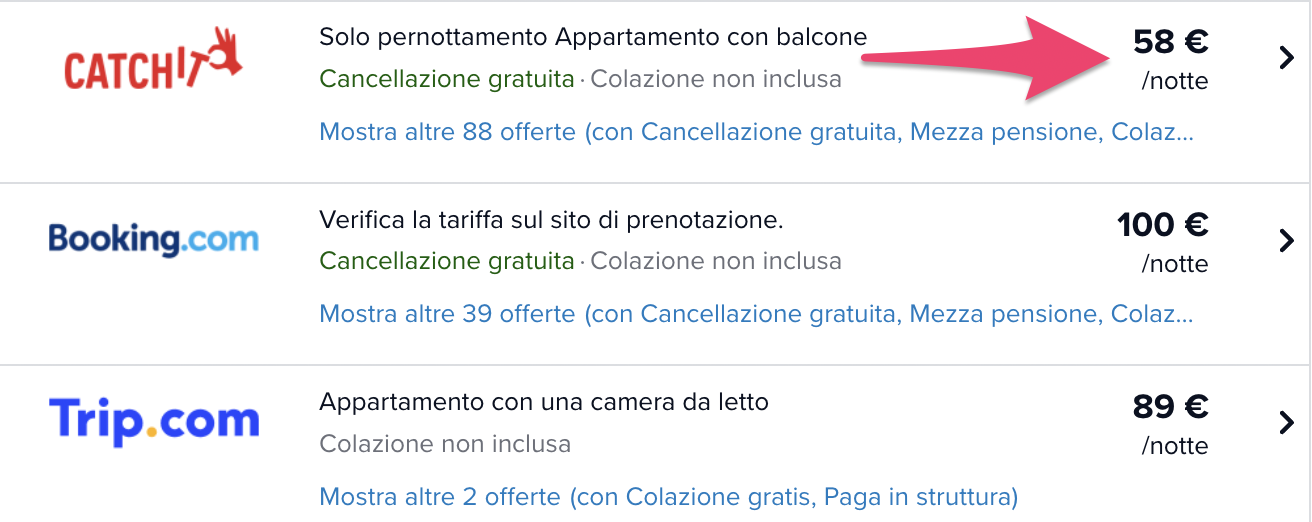Select the 58 € per night price
The width and height of the screenshot is (1312, 522).
(x=1170, y=42)
